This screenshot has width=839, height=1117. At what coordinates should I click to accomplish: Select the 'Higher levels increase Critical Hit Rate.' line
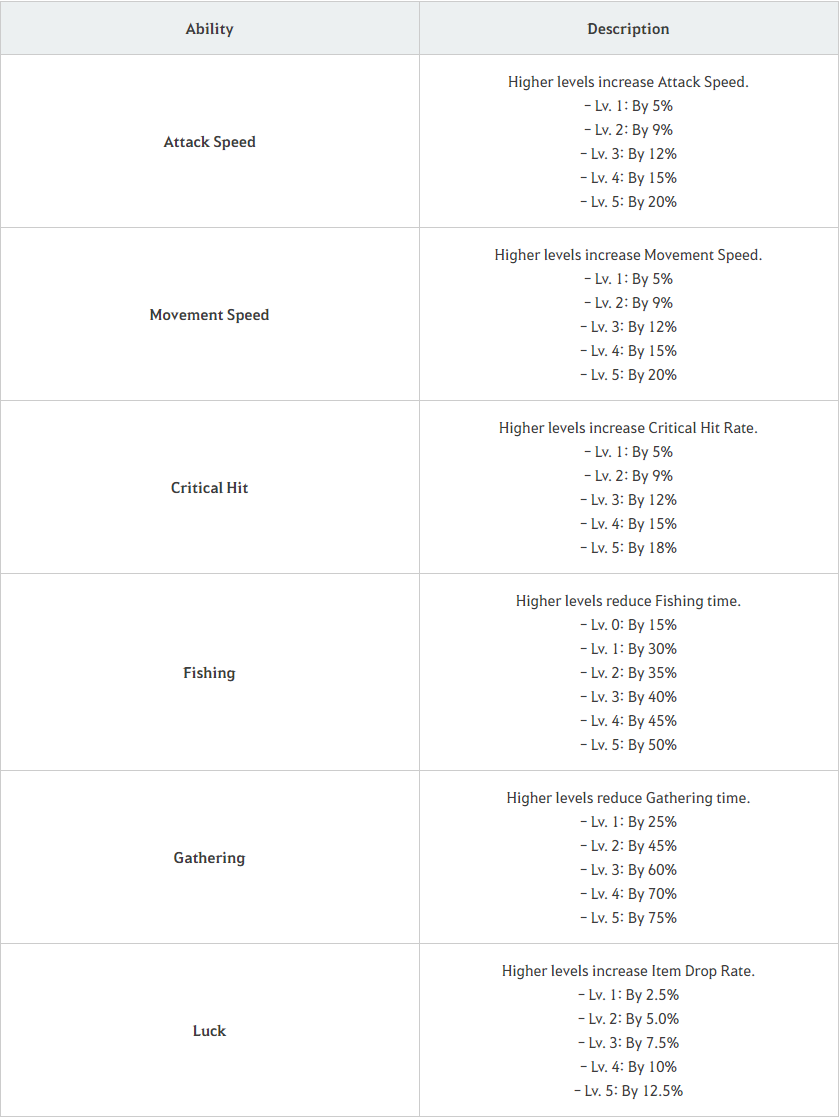[x=628, y=428]
